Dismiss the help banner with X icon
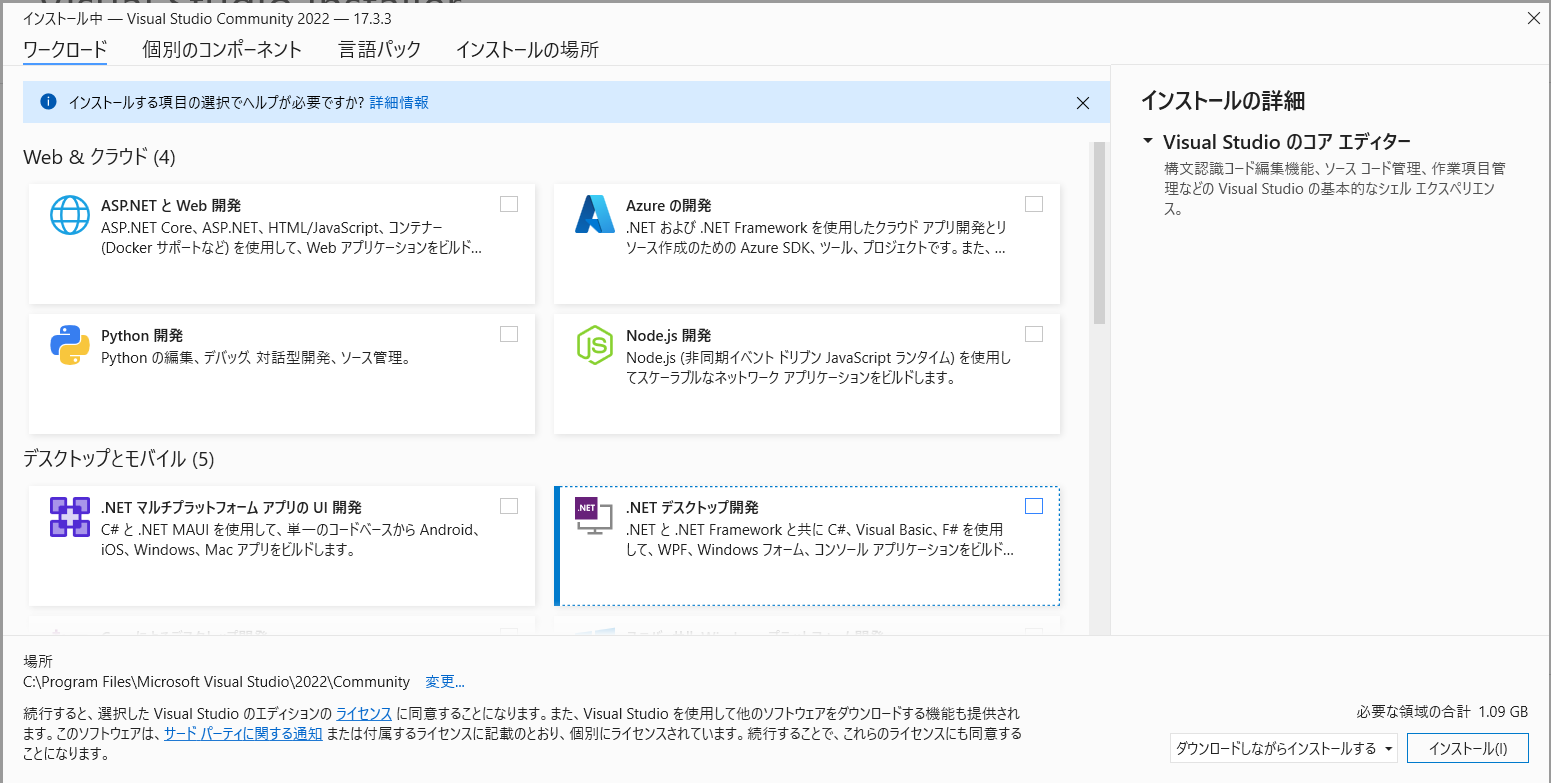This screenshot has width=1551, height=783. [1082, 102]
